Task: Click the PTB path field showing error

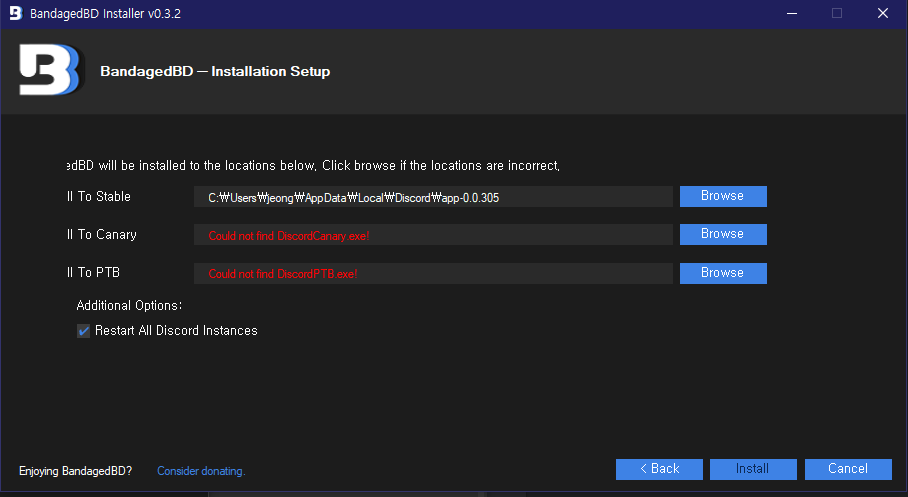Action: pos(433,273)
